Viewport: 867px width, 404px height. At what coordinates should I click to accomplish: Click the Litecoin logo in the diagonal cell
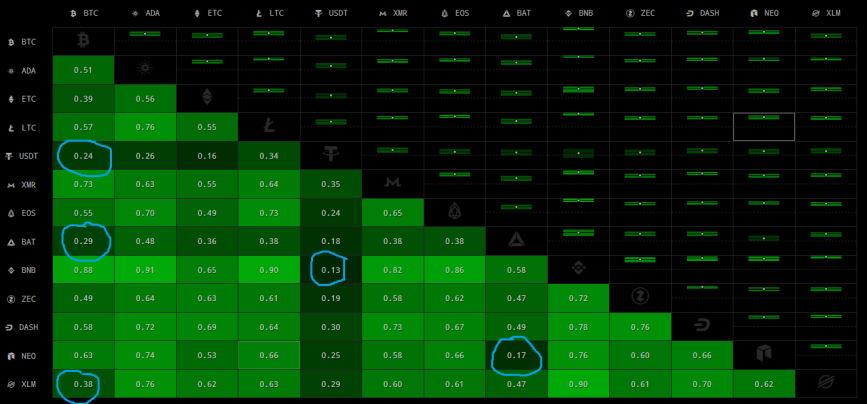(x=269, y=127)
